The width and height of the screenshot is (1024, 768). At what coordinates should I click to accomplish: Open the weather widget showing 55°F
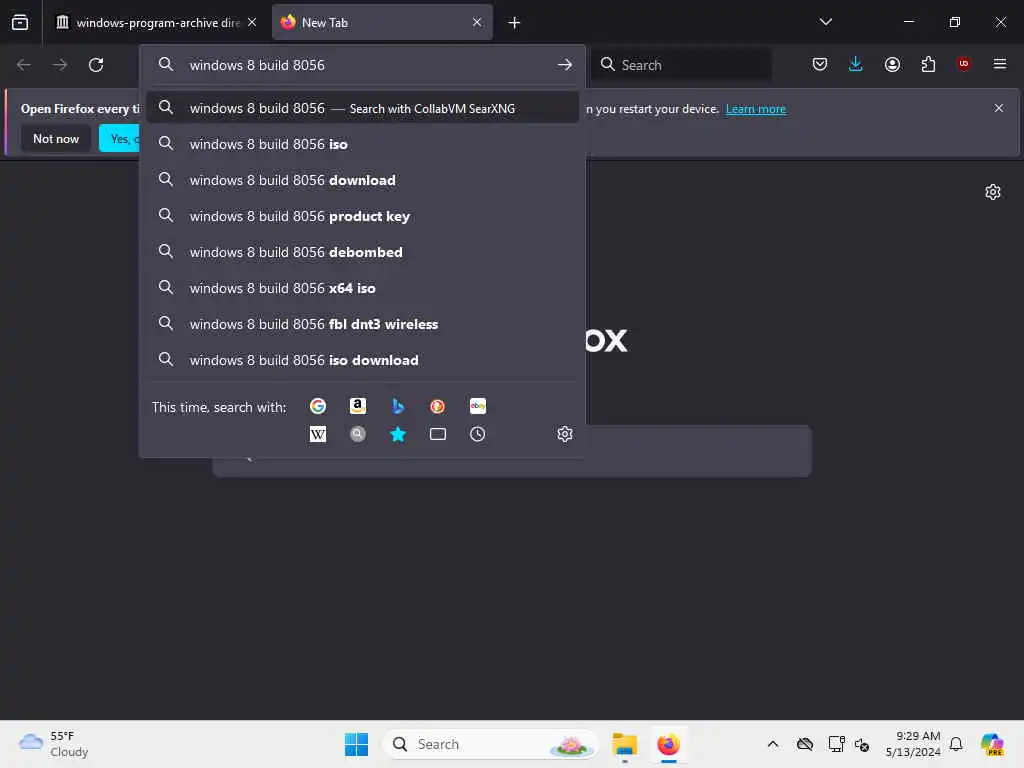54,744
